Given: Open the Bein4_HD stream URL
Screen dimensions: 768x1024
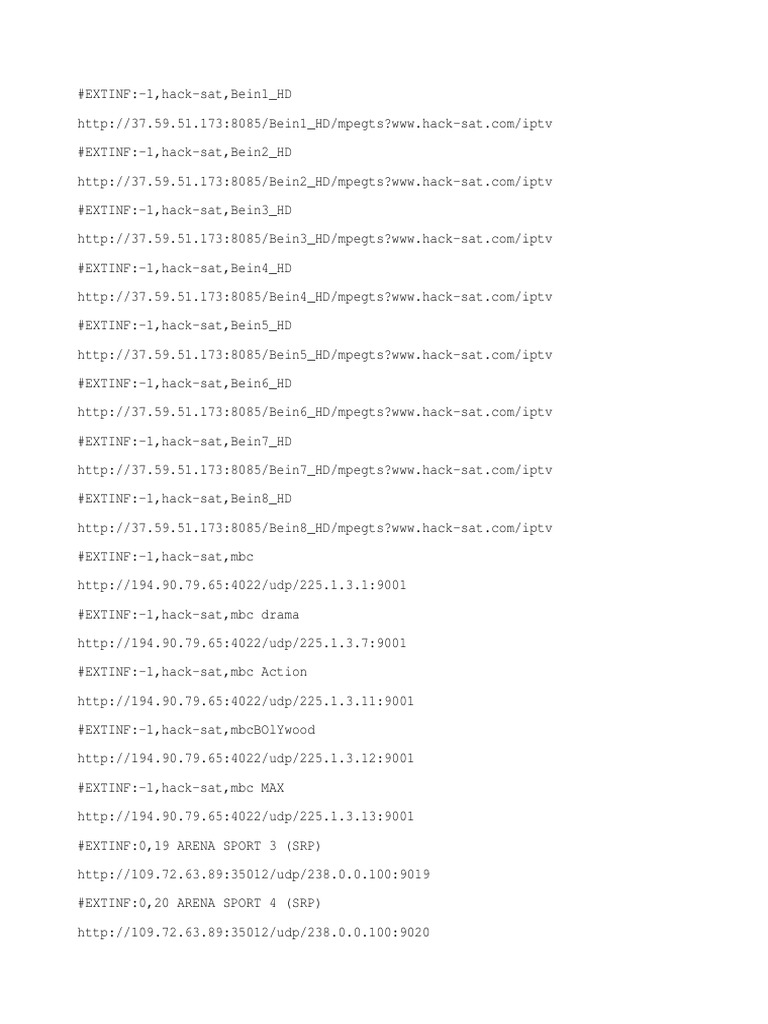Looking at the screenshot, I should pyautogui.click(x=315, y=297).
